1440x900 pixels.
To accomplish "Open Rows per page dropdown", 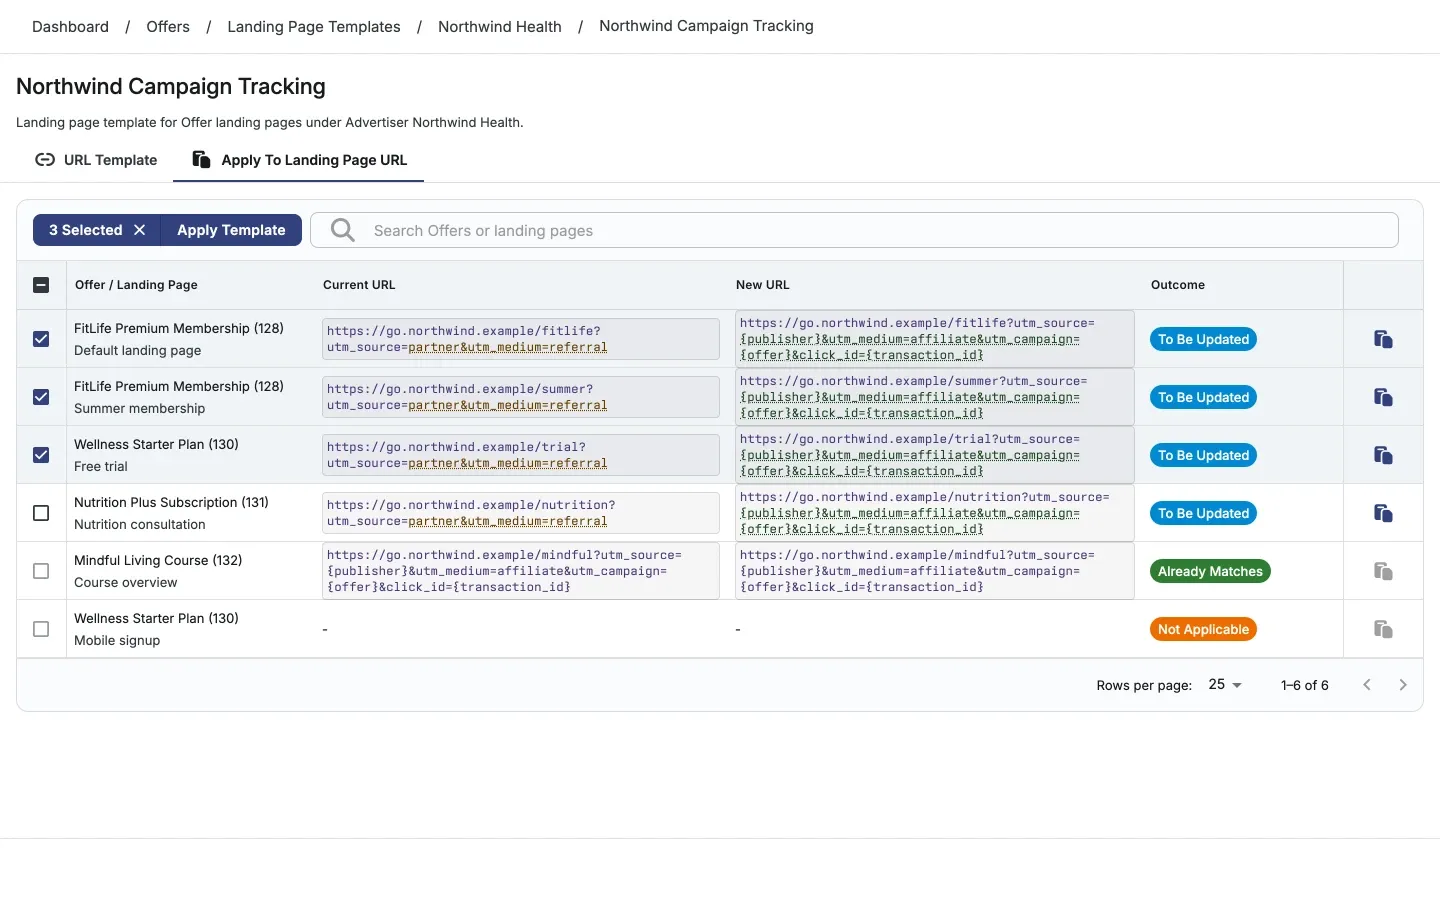I will [x=1225, y=685].
